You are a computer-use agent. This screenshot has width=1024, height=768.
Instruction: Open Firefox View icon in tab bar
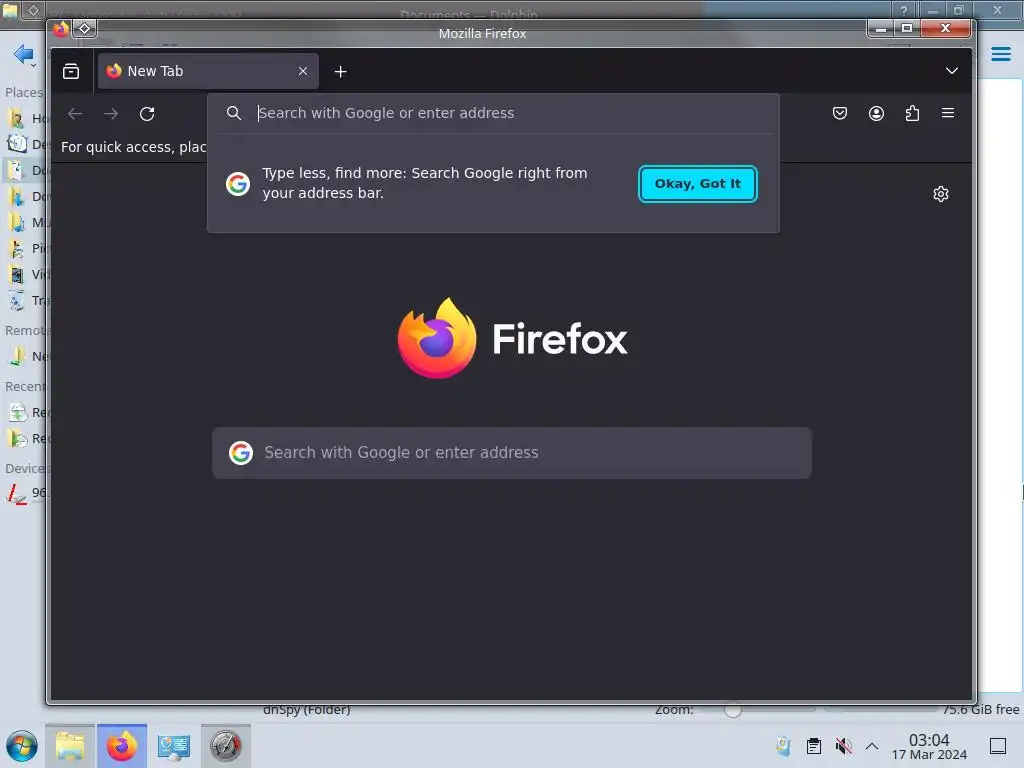pyautogui.click(x=71, y=71)
